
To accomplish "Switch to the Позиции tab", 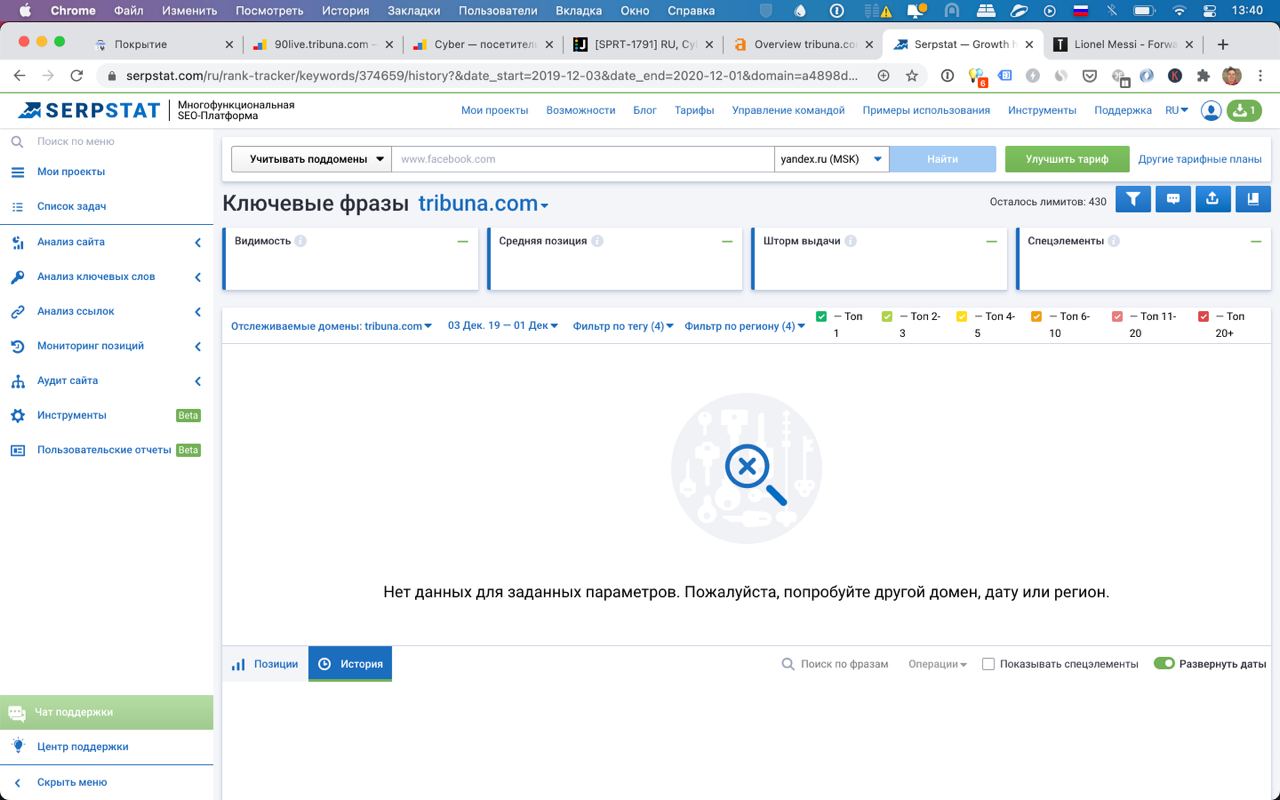I will [265, 664].
